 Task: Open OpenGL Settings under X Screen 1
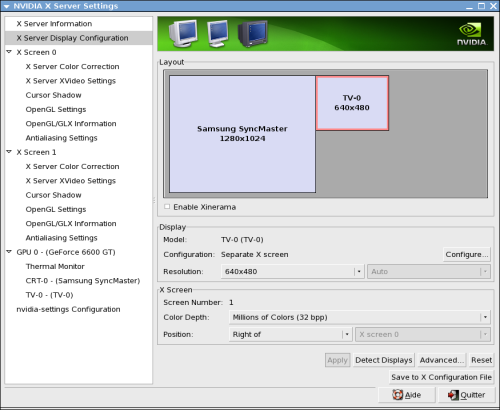[56, 209]
